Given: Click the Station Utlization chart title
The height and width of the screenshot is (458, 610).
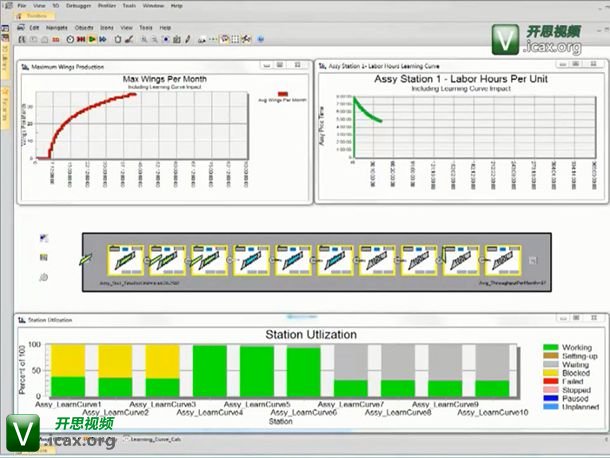Looking at the screenshot, I should (311, 335).
